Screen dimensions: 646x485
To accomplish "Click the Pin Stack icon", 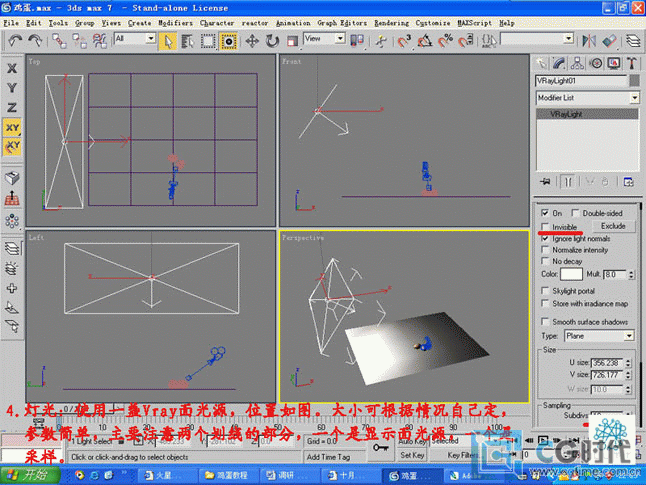I will 545,182.
